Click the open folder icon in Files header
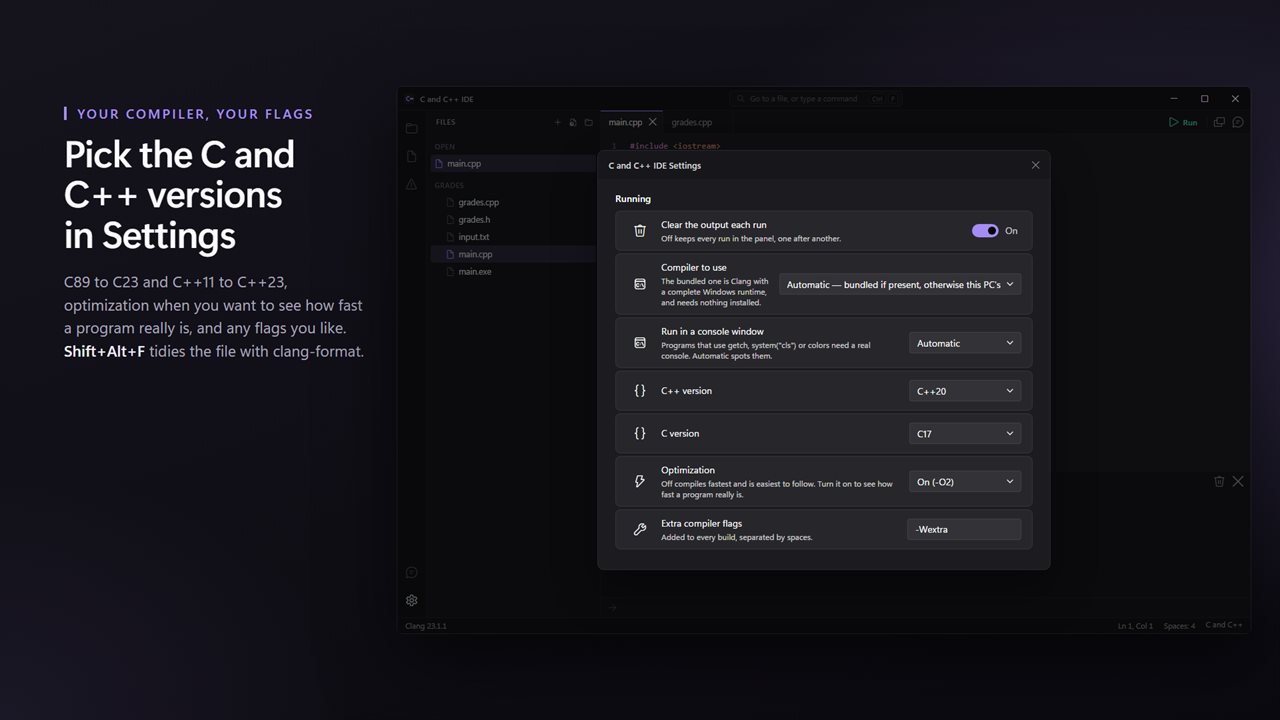 (589, 122)
